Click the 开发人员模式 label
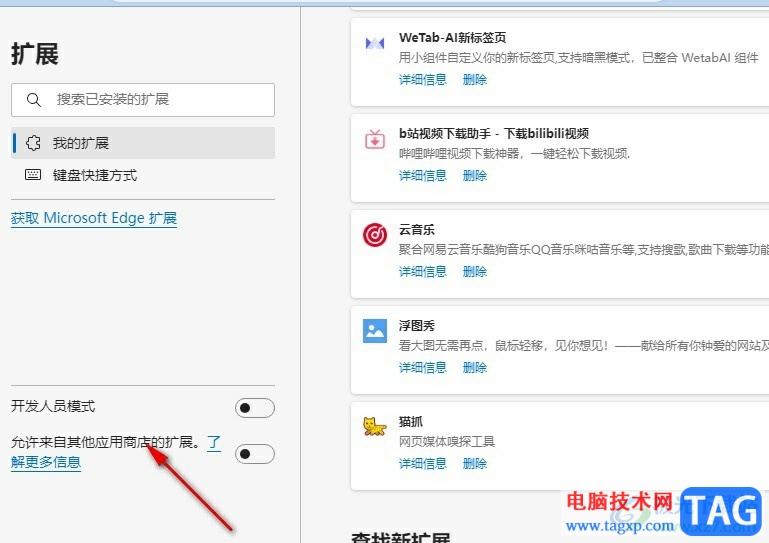 click(x=53, y=406)
